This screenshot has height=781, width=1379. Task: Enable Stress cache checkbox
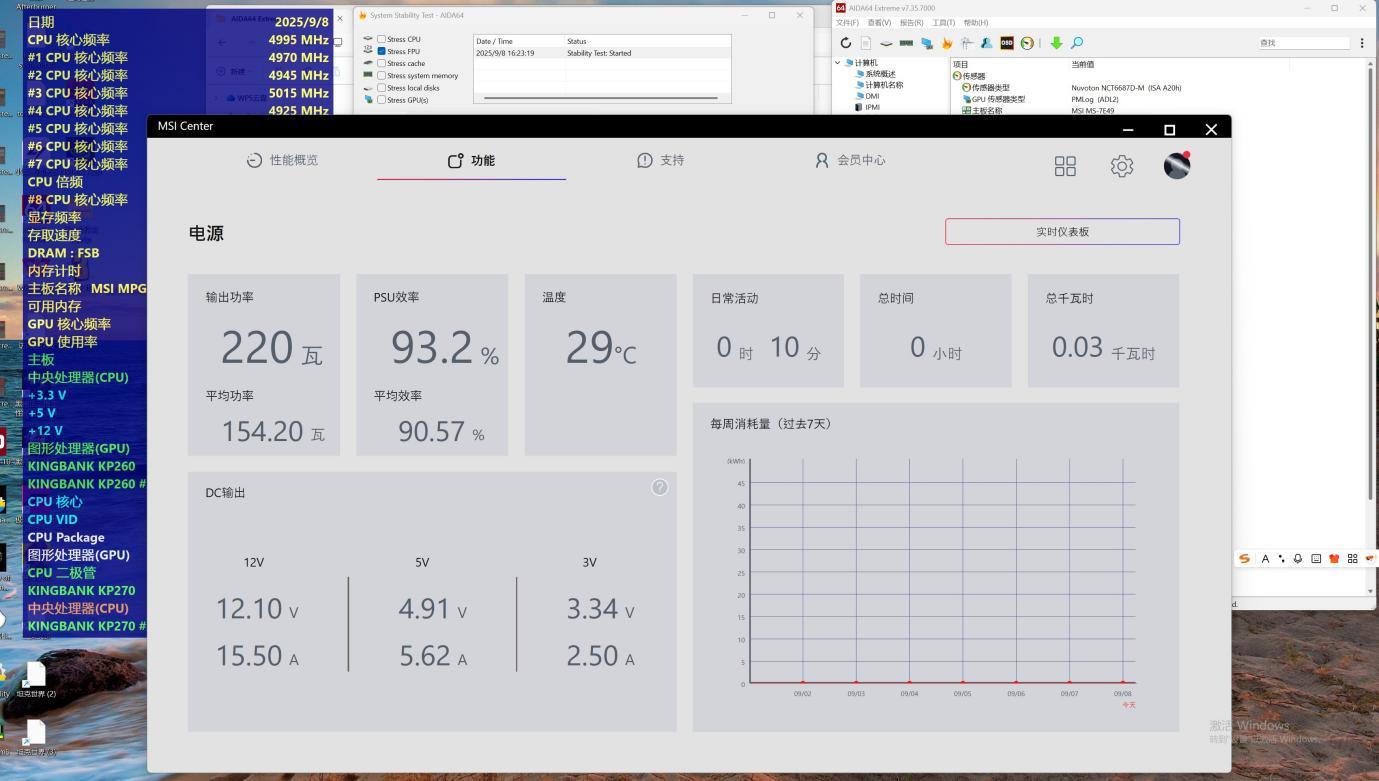pos(381,63)
